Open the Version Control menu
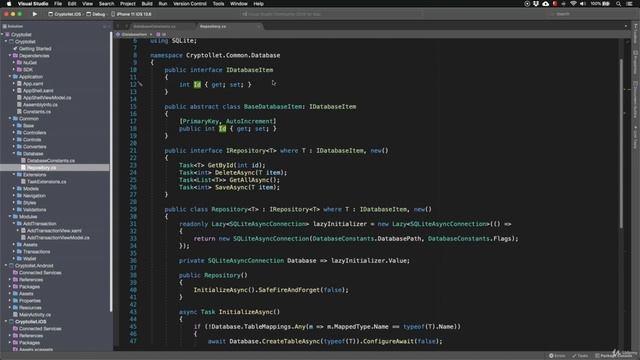Image resolution: width=640 pixels, height=360 pixels. tap(190, 4)
